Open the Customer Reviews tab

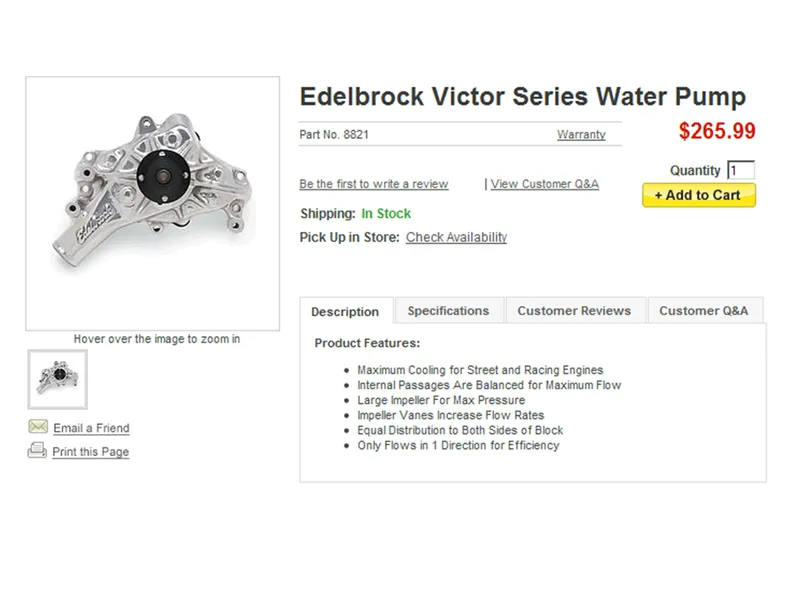click(574, 310)
